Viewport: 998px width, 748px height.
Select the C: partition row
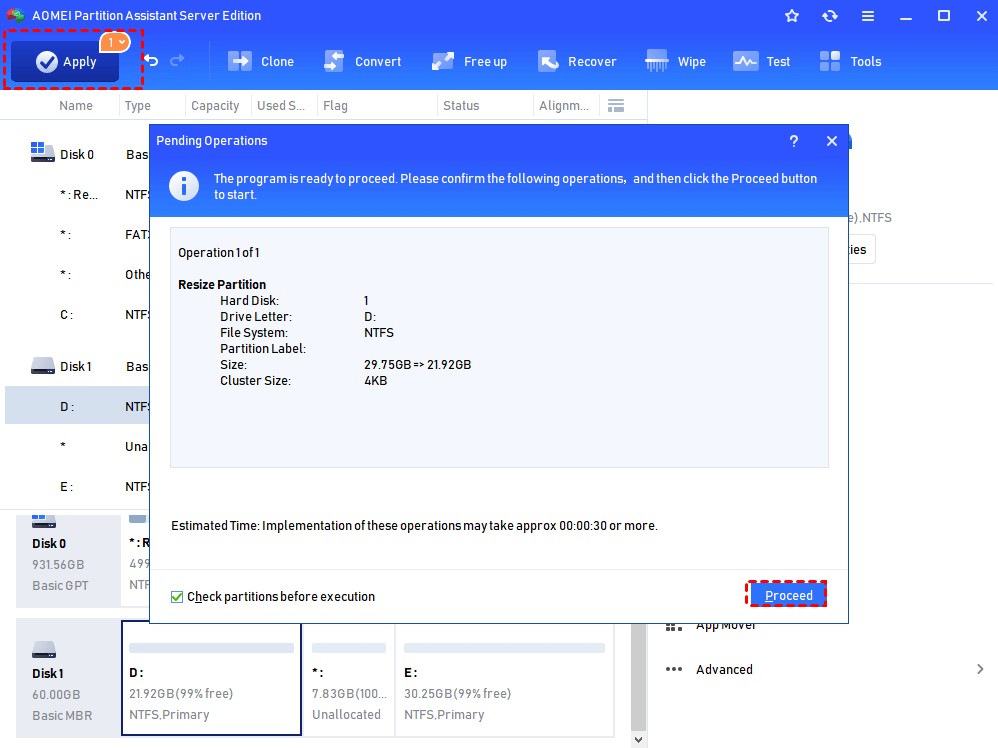[x=77, y=314]
